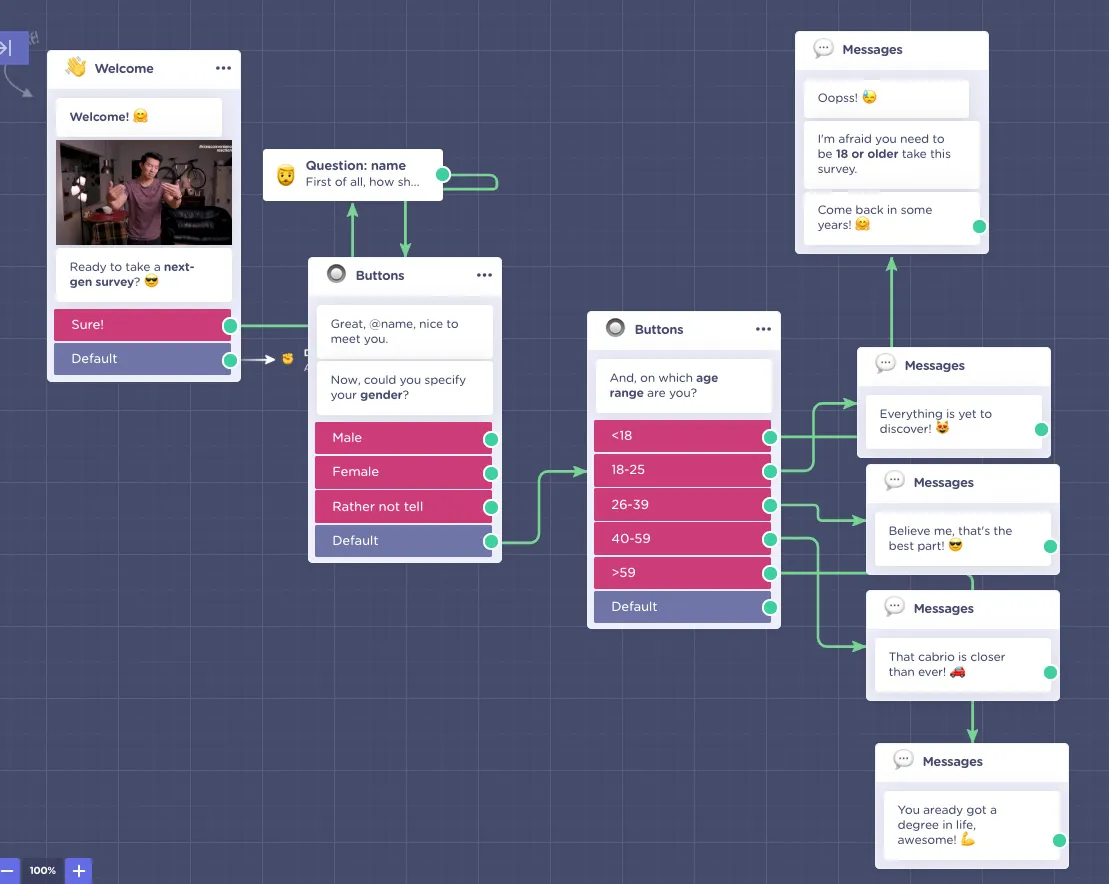Click the green connector on the >59 option
This screenshot has width=1109, height=884.
[769, 573]
